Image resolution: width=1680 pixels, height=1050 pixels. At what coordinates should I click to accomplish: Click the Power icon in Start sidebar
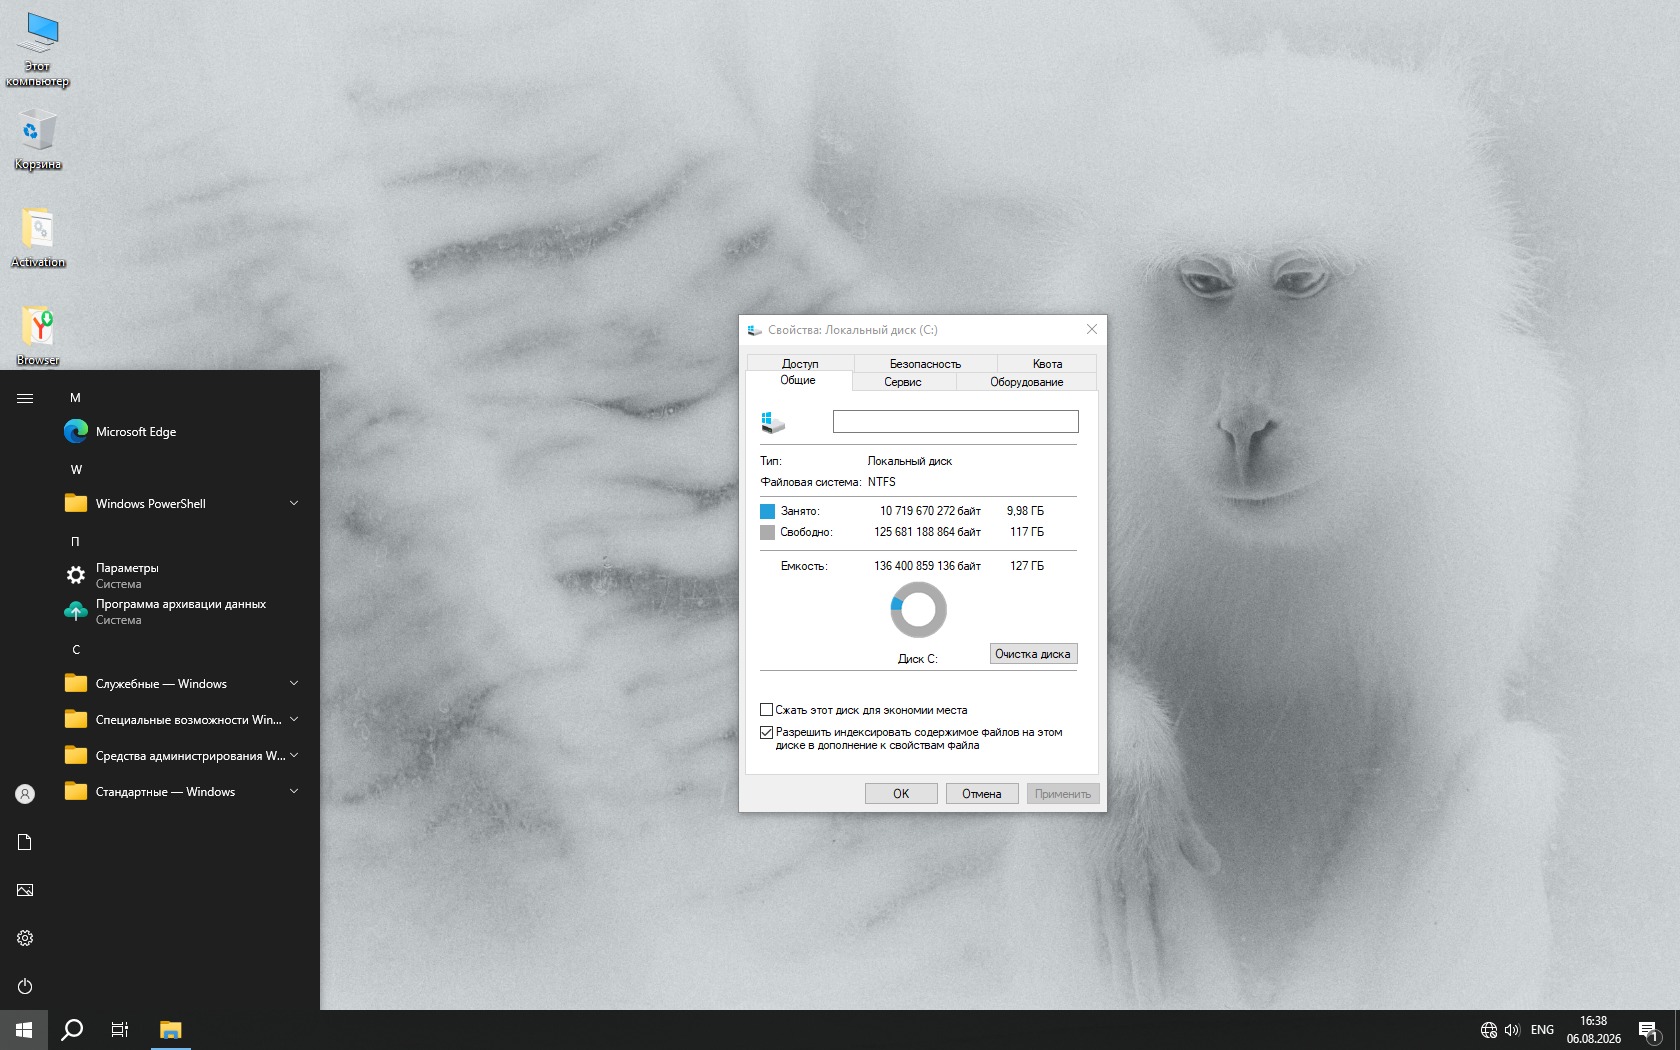[25, 986]
